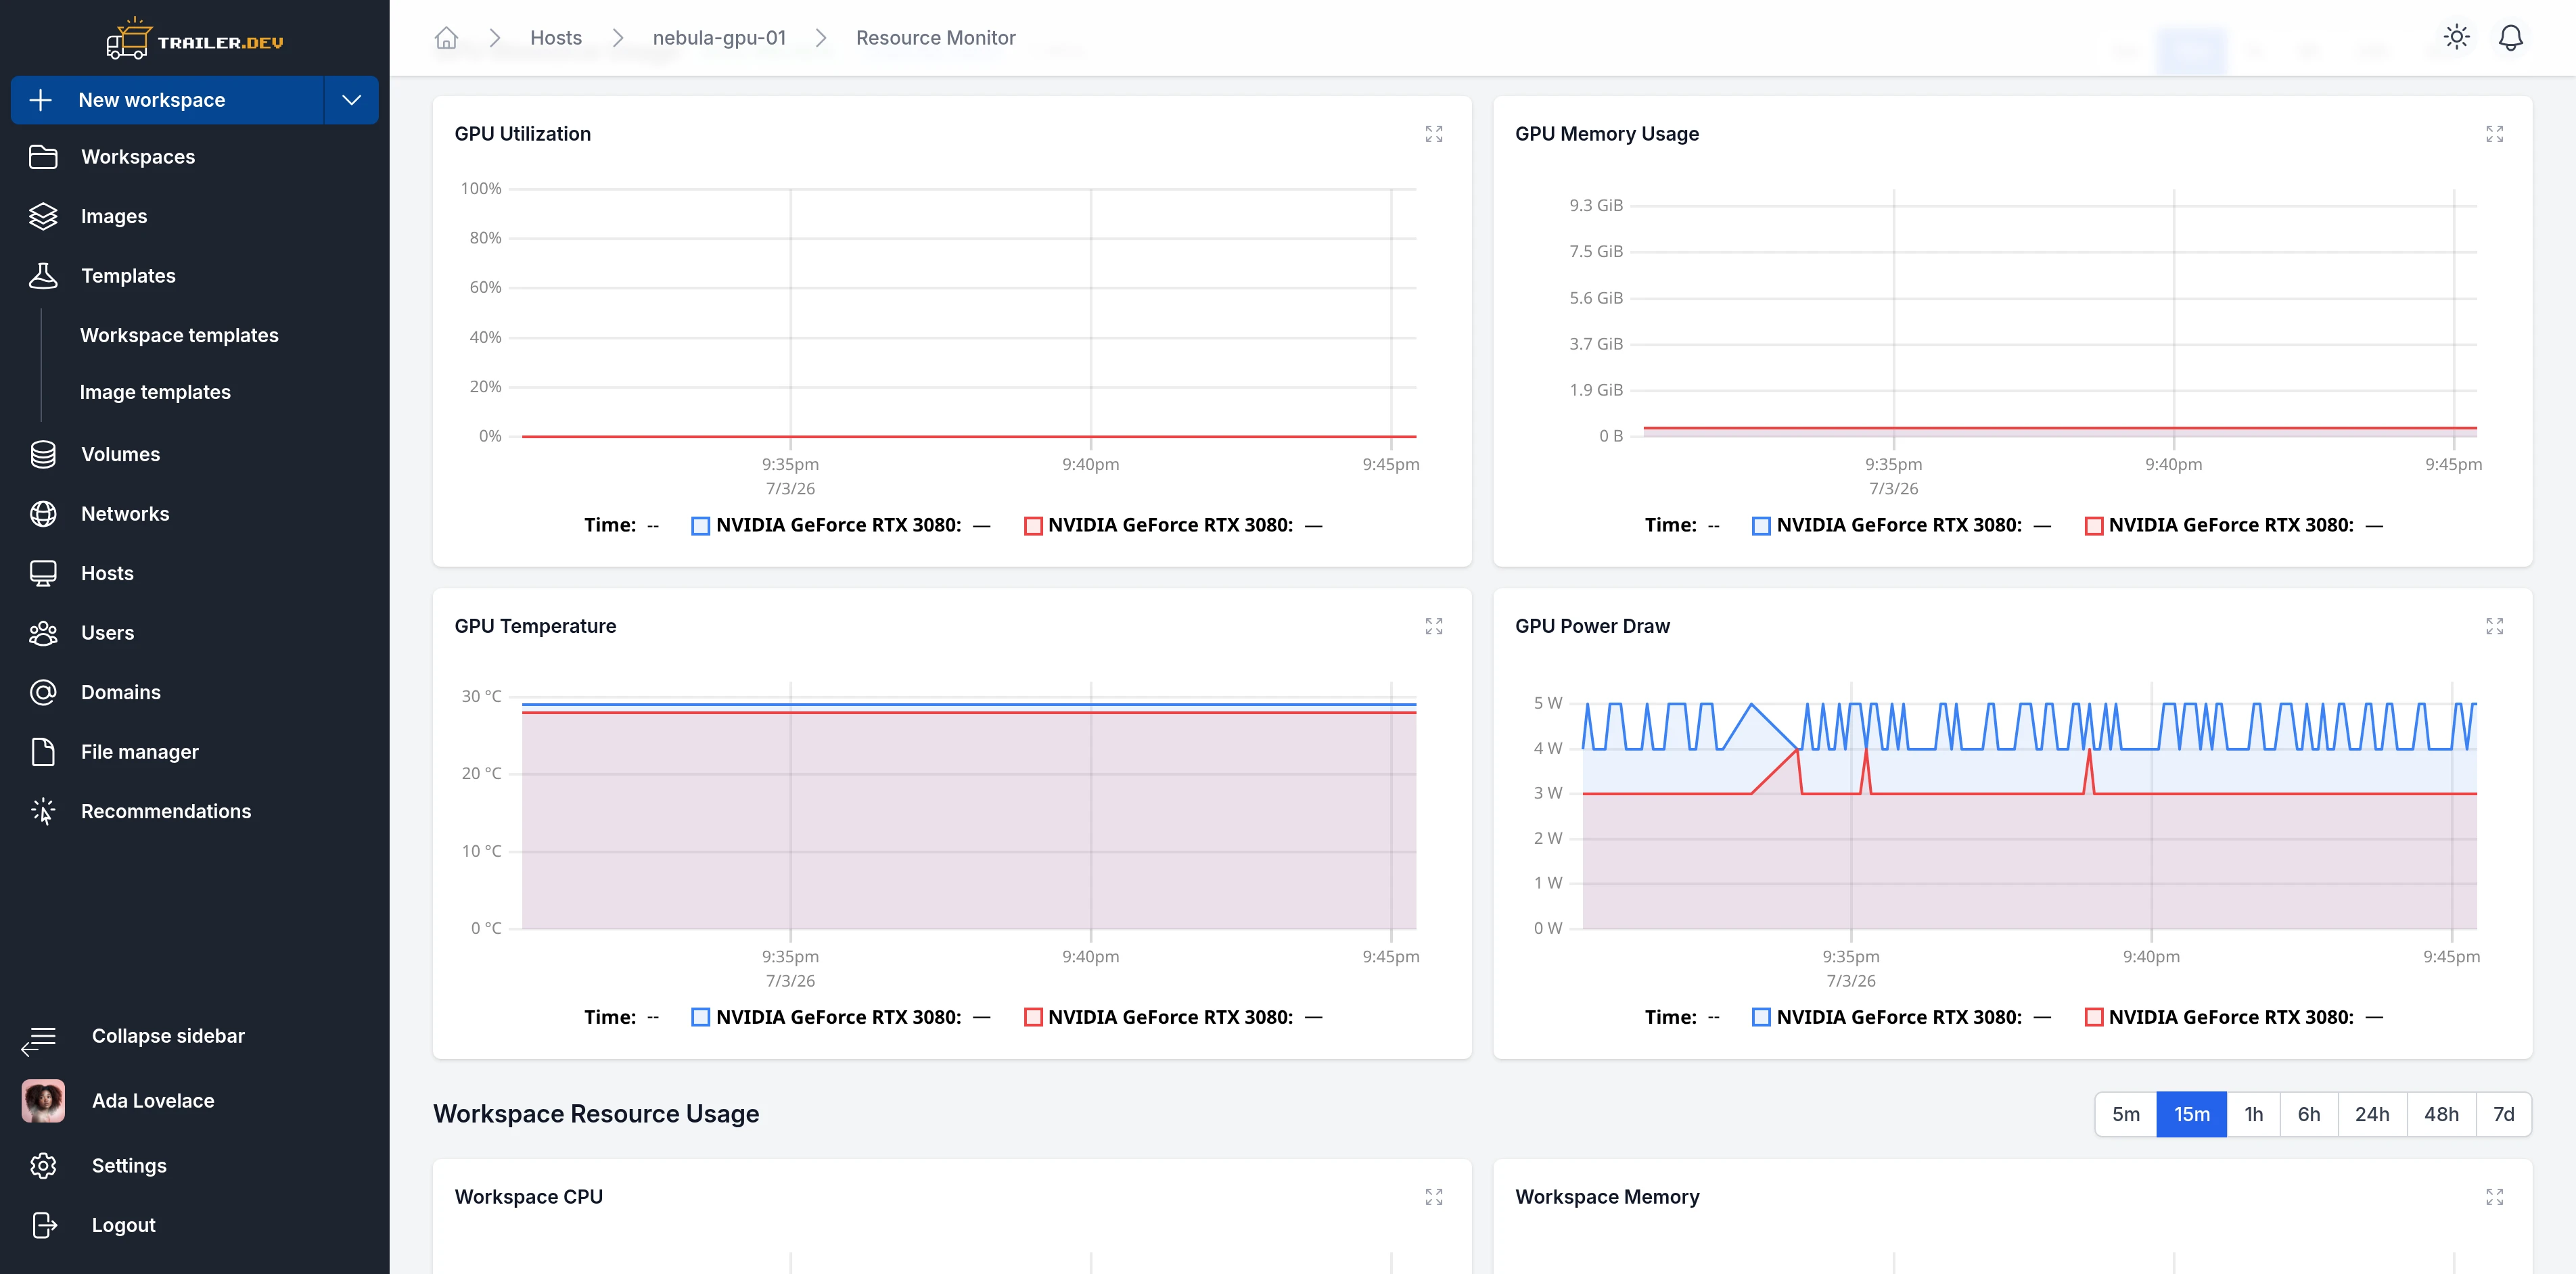The height and width of the screenshot is (1274, 2576).
Task: Click the Templates flask icon
Action: point(43,276)
